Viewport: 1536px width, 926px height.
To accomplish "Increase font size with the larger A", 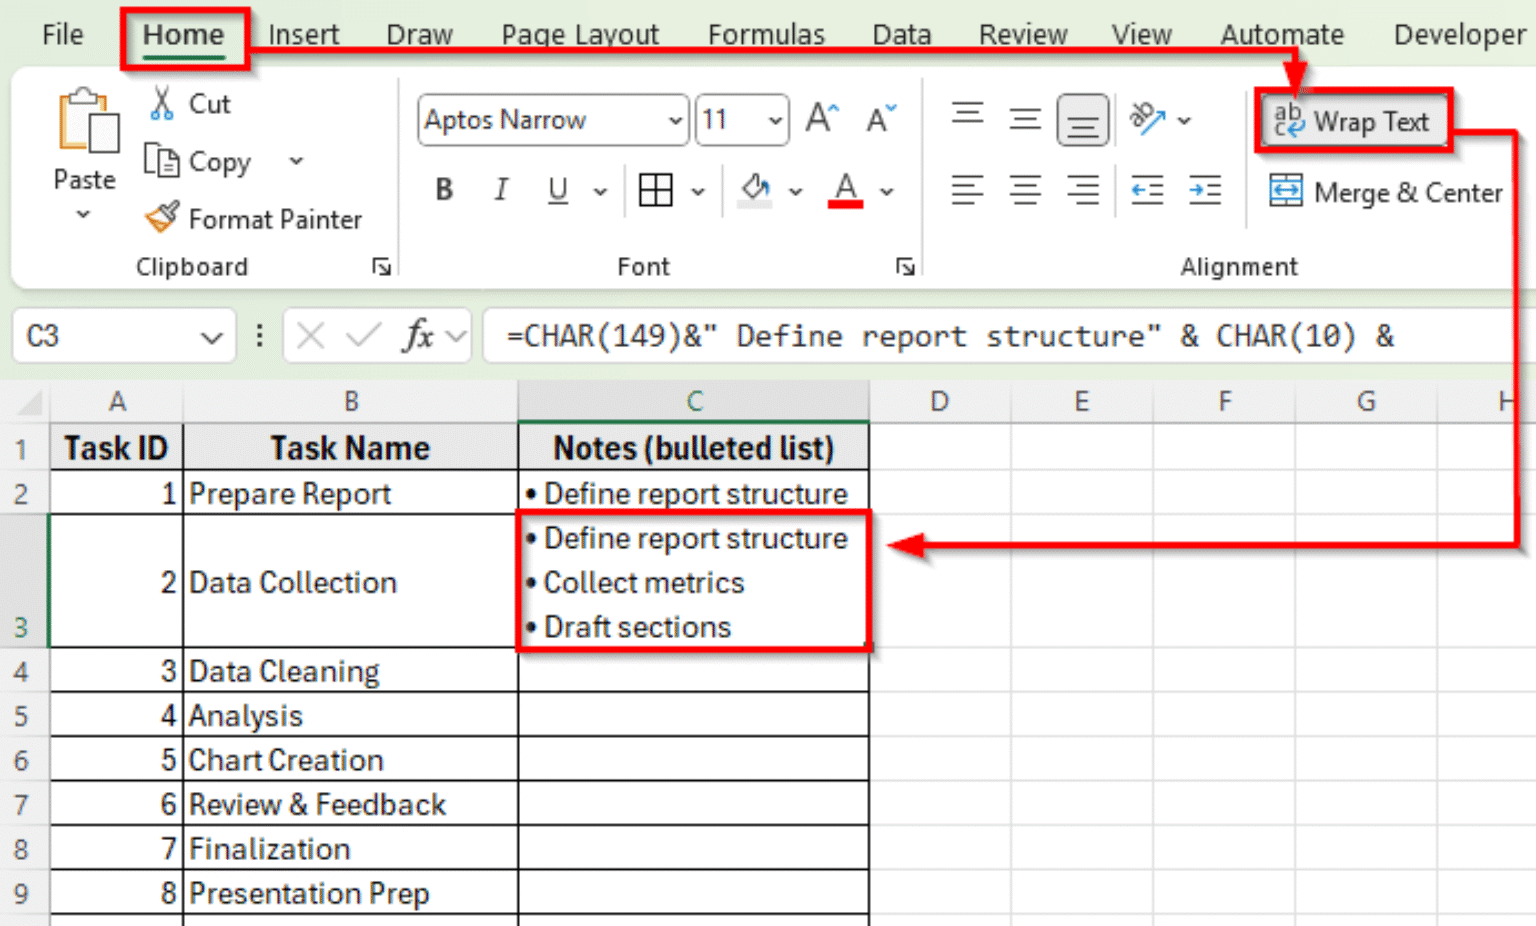I will 822,119.
